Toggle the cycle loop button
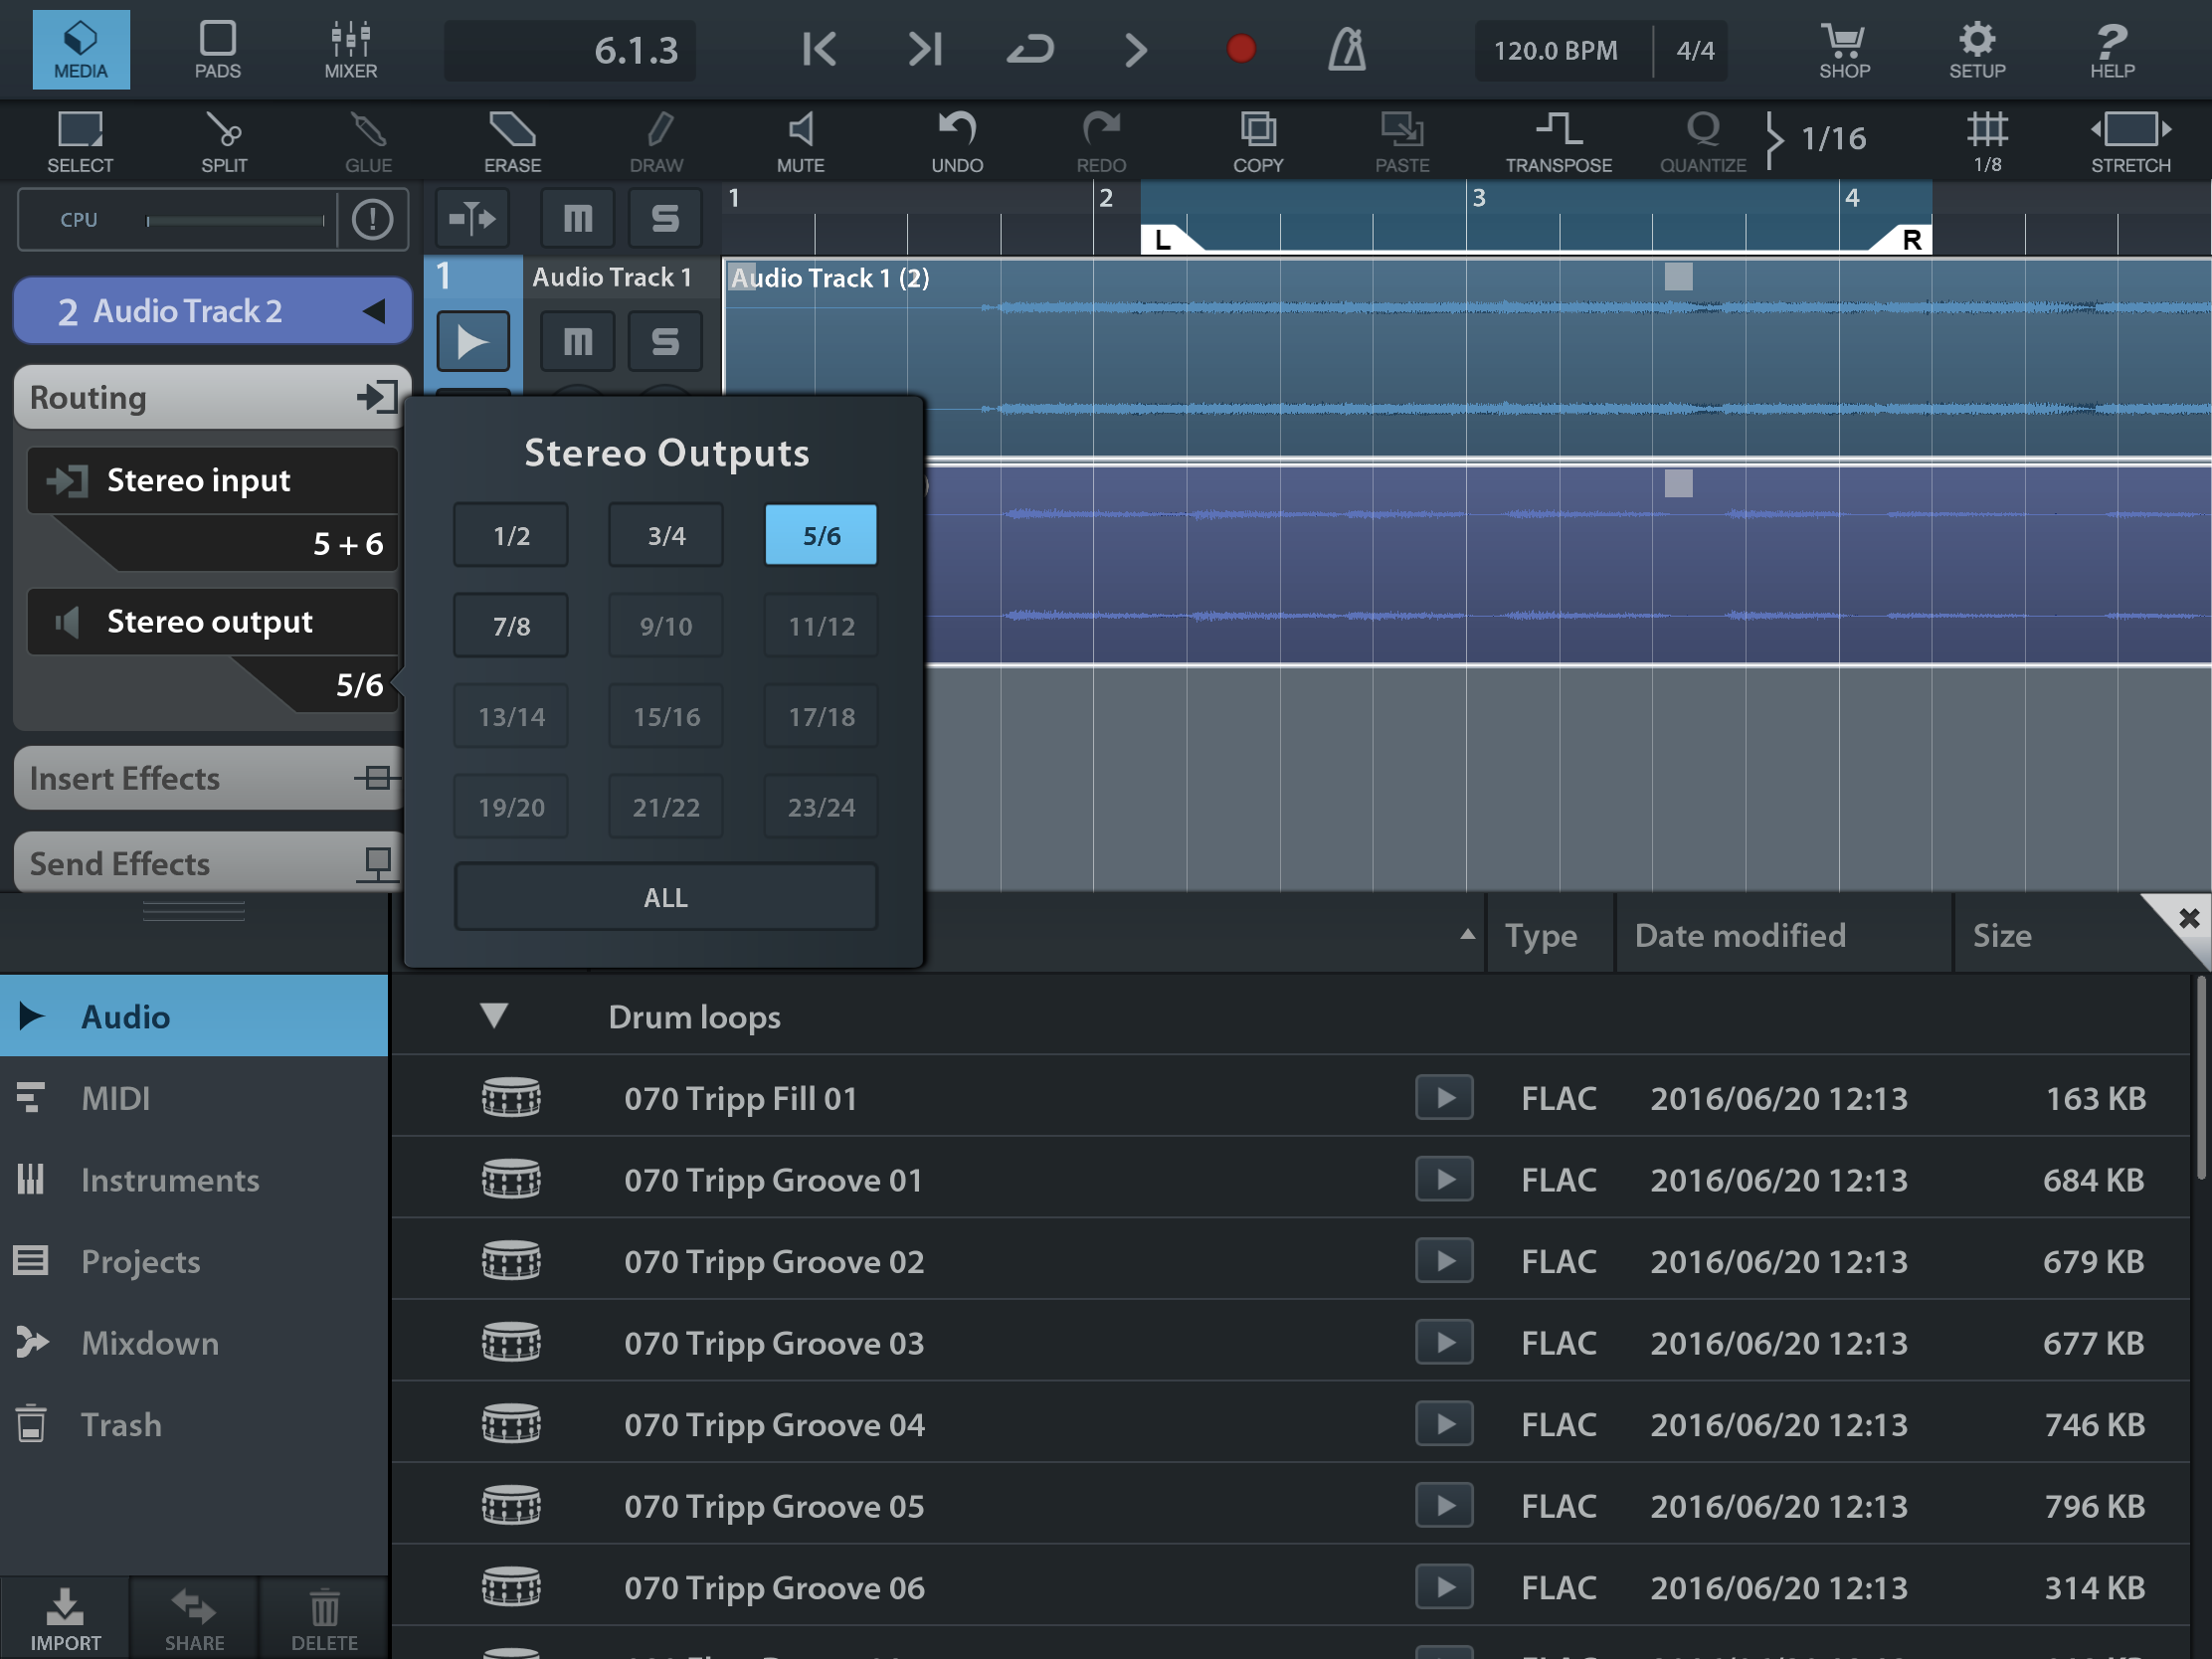Viewport: 2212px width, 1659px height. (x=1029, y=49)
